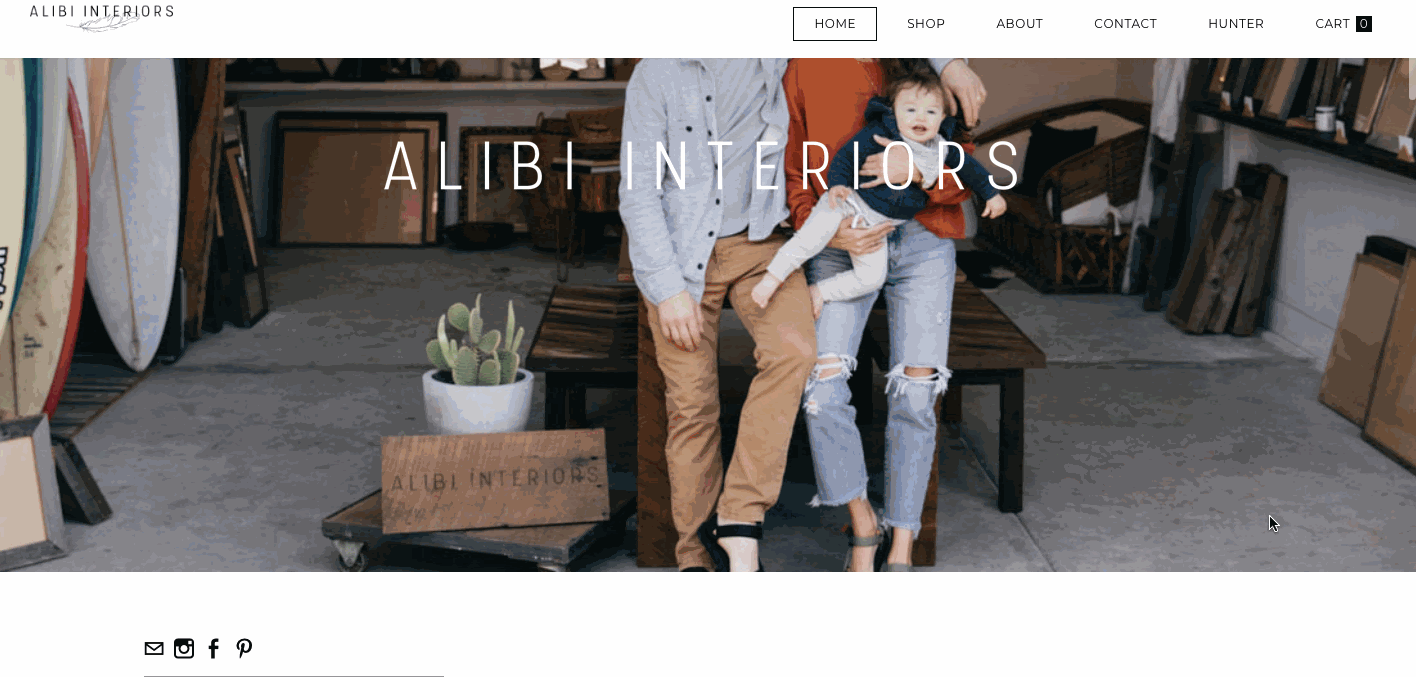Click the cart item count badge

[1364, 24]
